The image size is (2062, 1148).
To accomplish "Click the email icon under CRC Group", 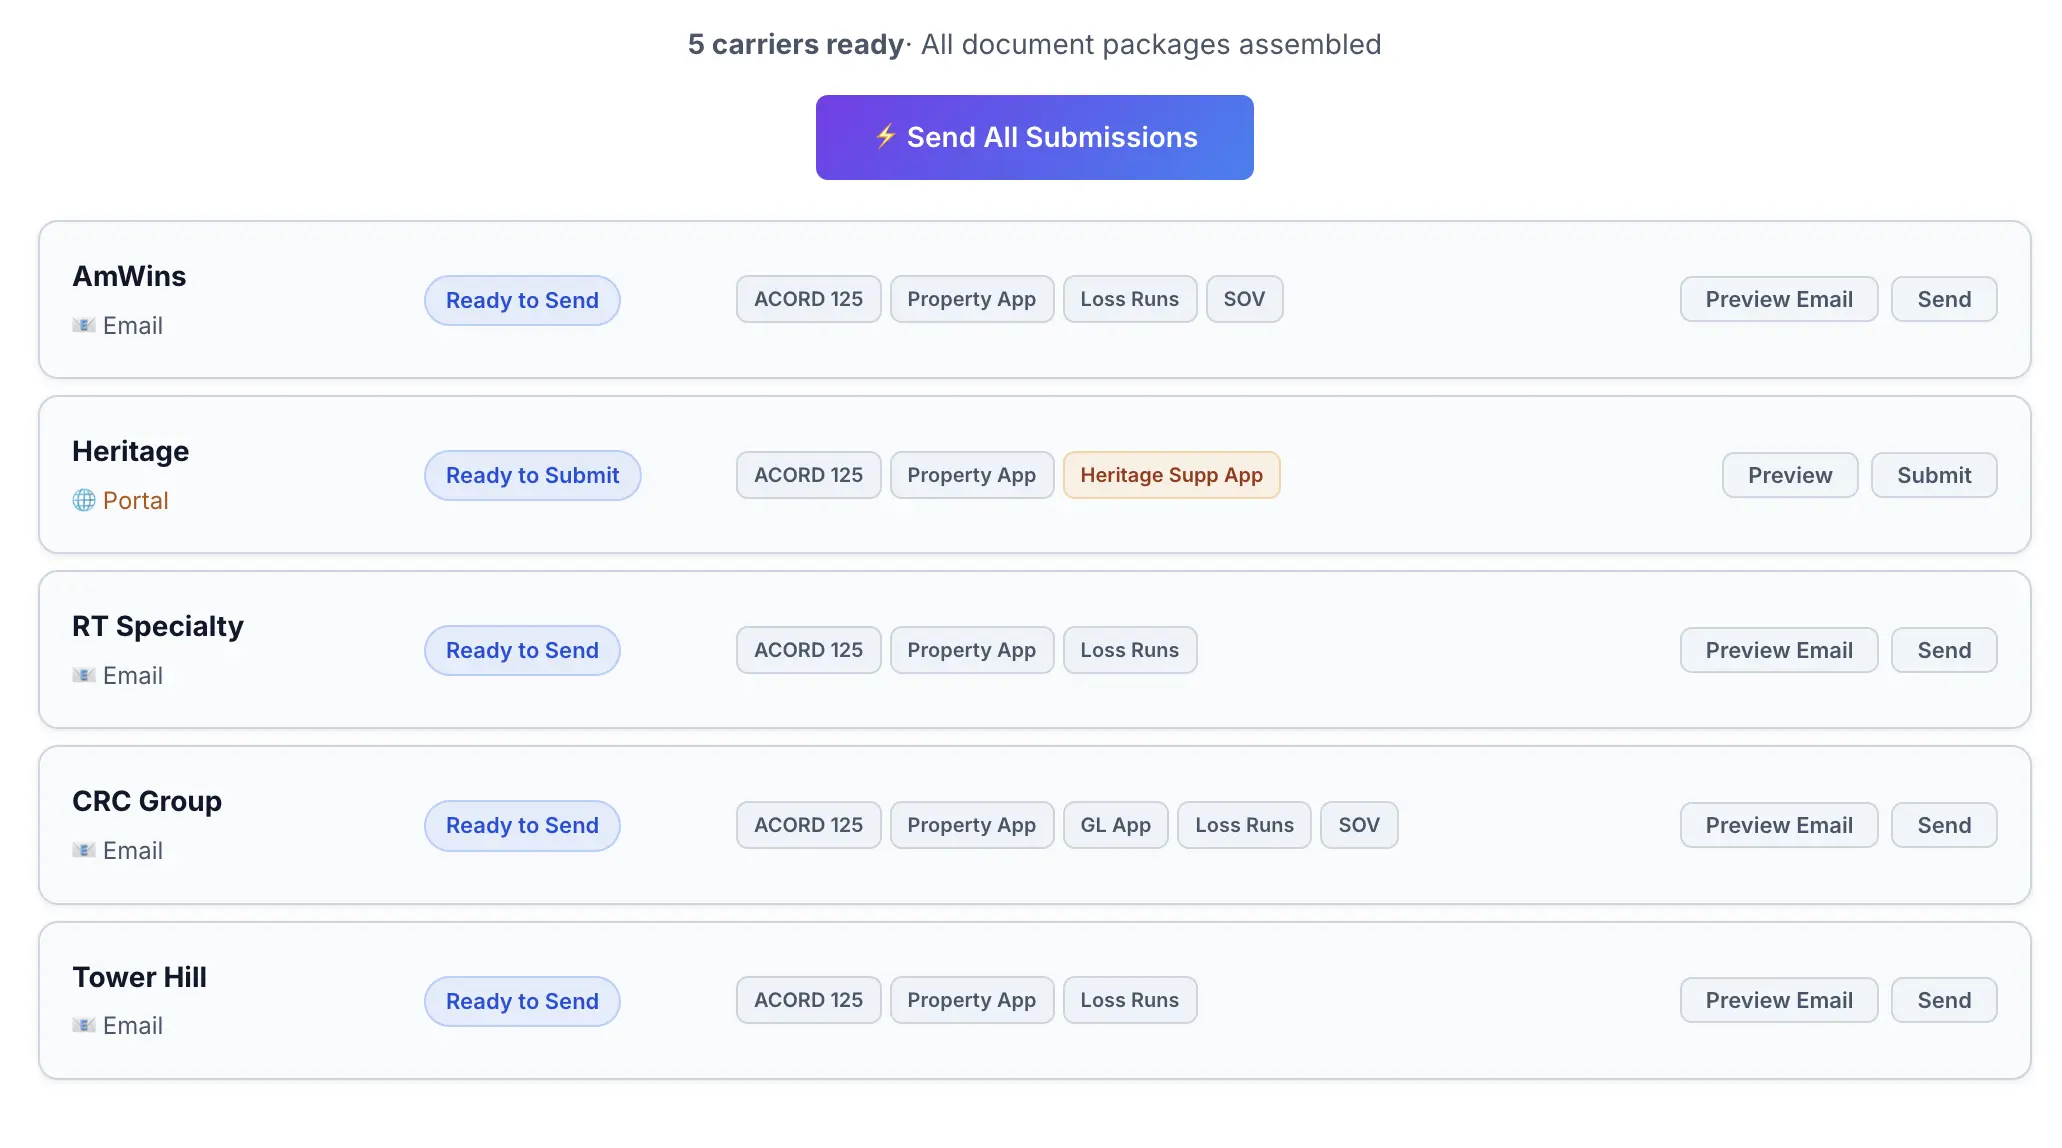I will point(84,850).
